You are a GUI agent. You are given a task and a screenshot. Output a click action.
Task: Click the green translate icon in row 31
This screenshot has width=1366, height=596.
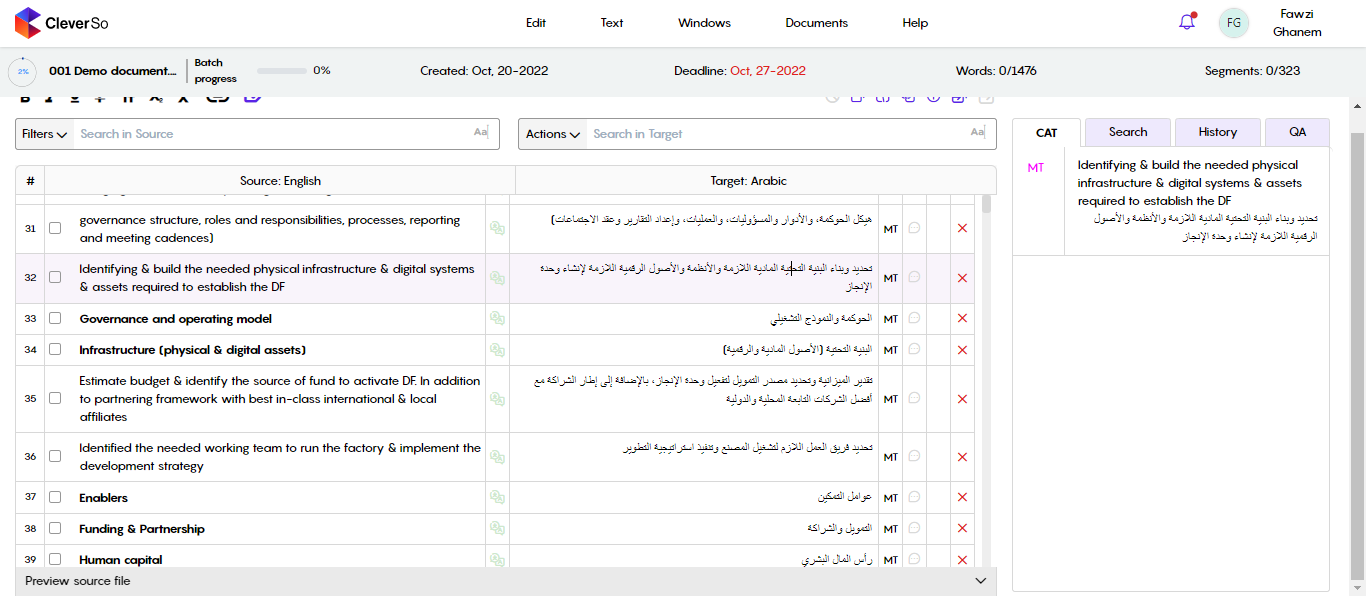coord(497,229)
